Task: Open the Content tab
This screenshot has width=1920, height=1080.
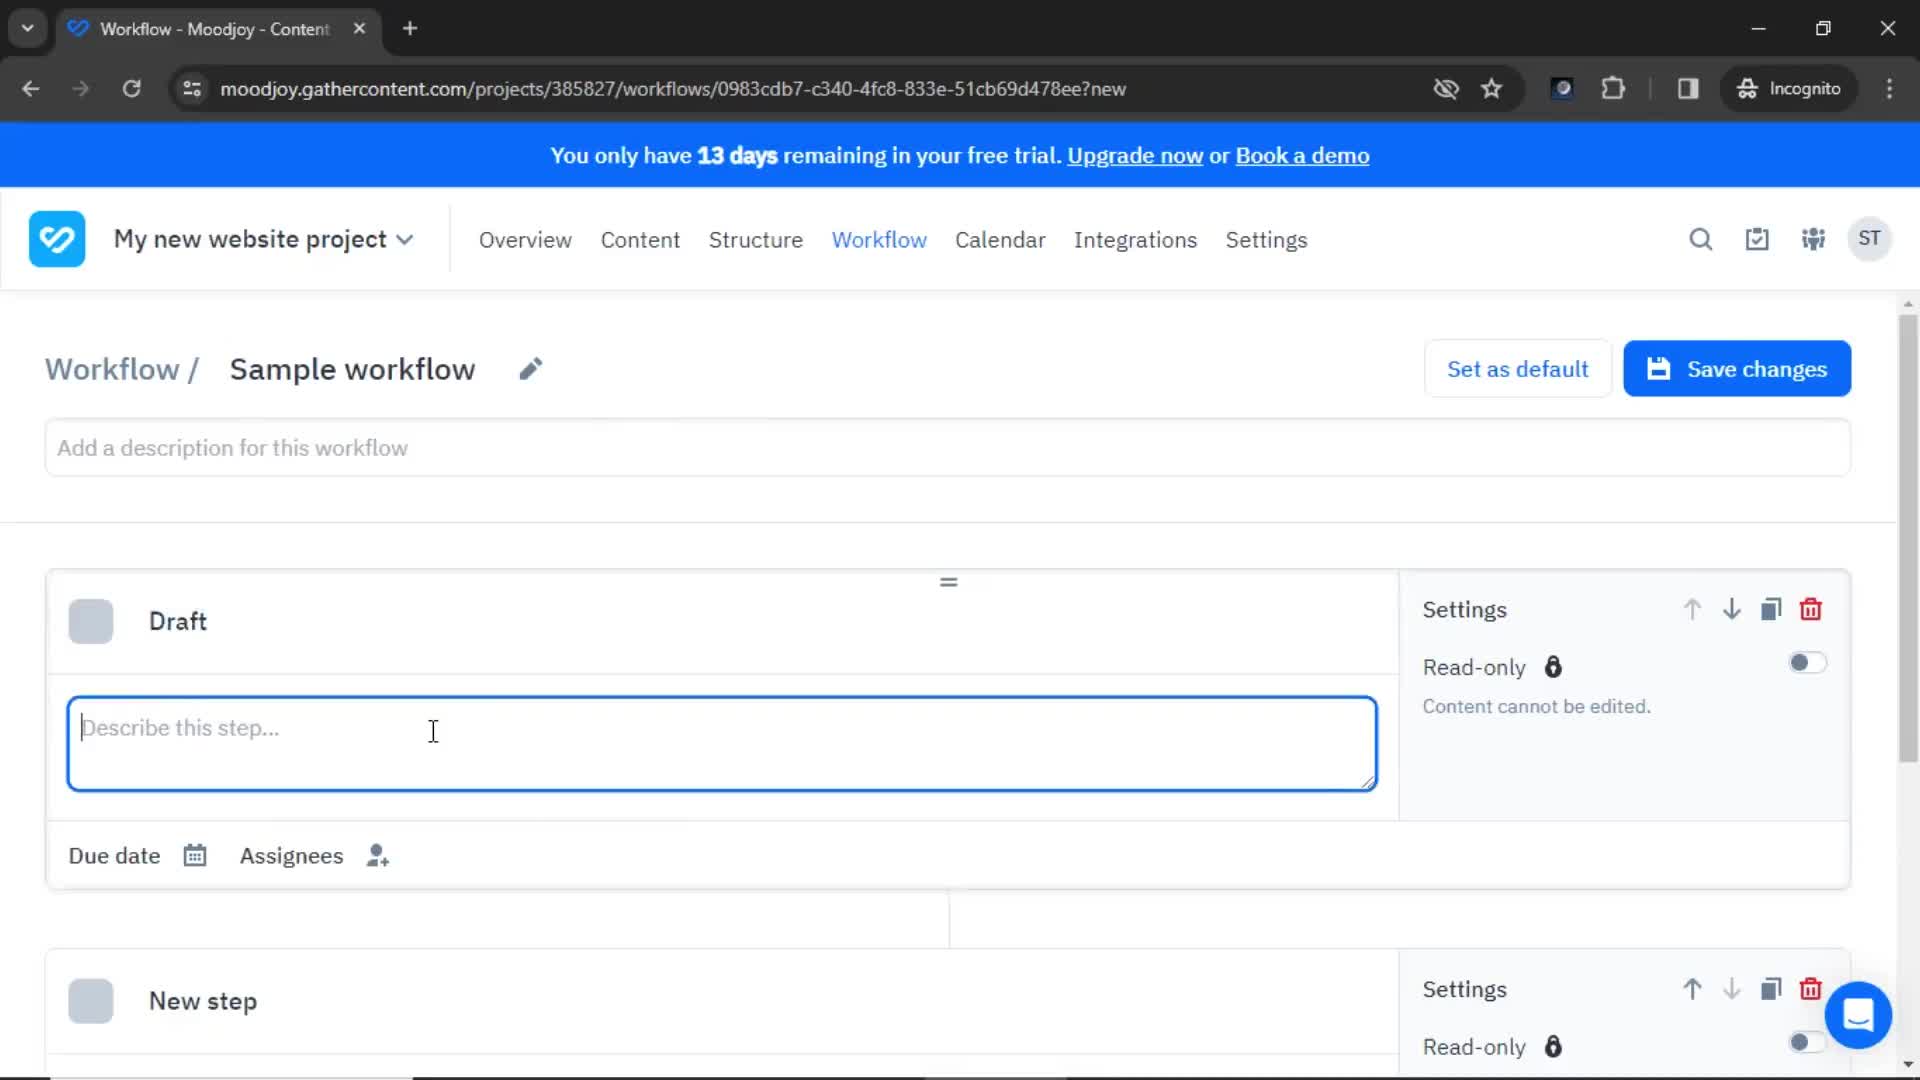Action: click(x=640, y=240)
